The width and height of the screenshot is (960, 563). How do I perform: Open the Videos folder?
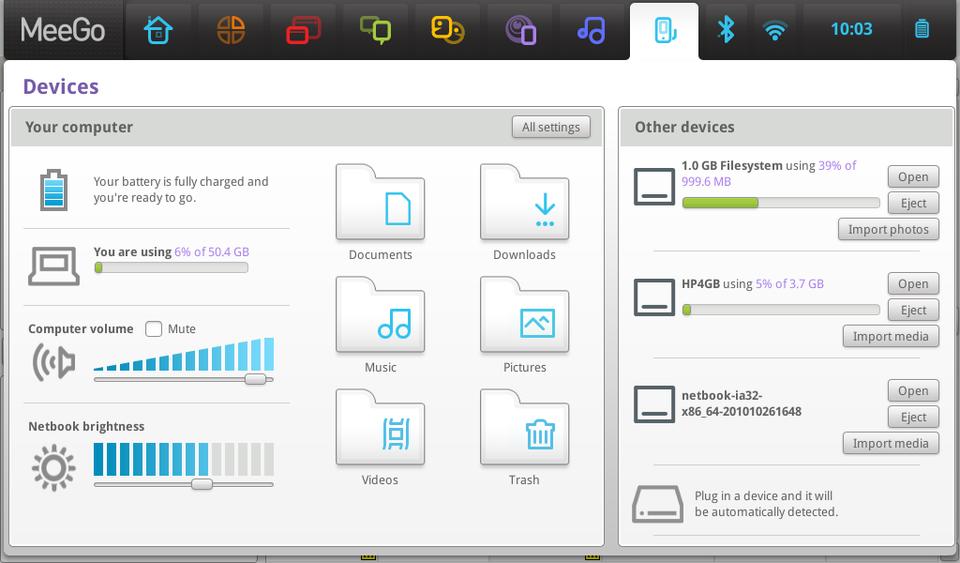click(x=380, y=429)
